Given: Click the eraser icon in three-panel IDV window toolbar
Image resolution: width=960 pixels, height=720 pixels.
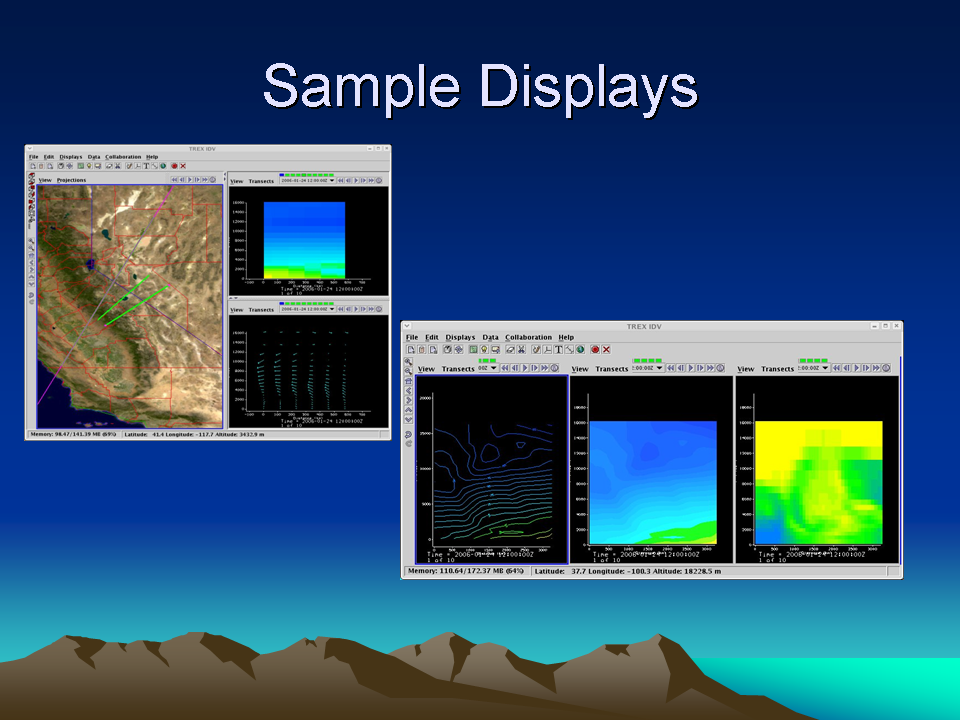Looking at the screenshot, I should coord(510,350).
